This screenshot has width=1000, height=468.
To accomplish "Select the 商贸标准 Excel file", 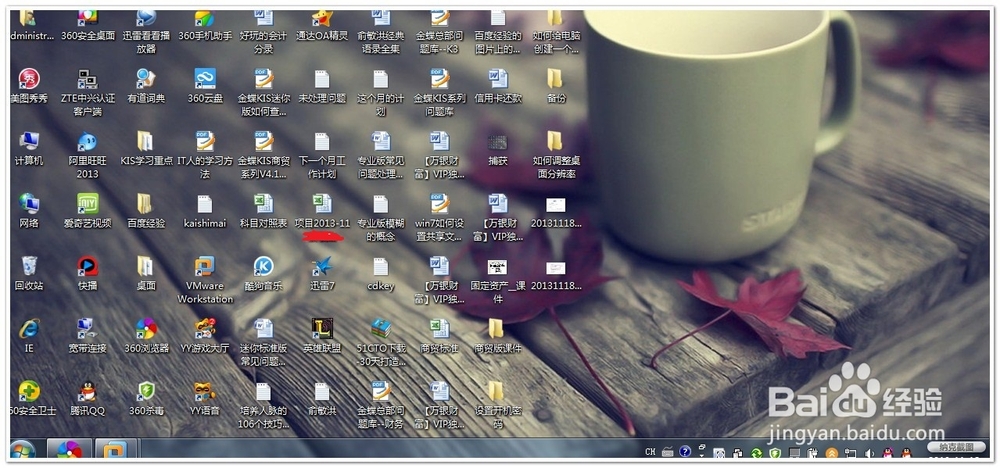I will point(439,336).
